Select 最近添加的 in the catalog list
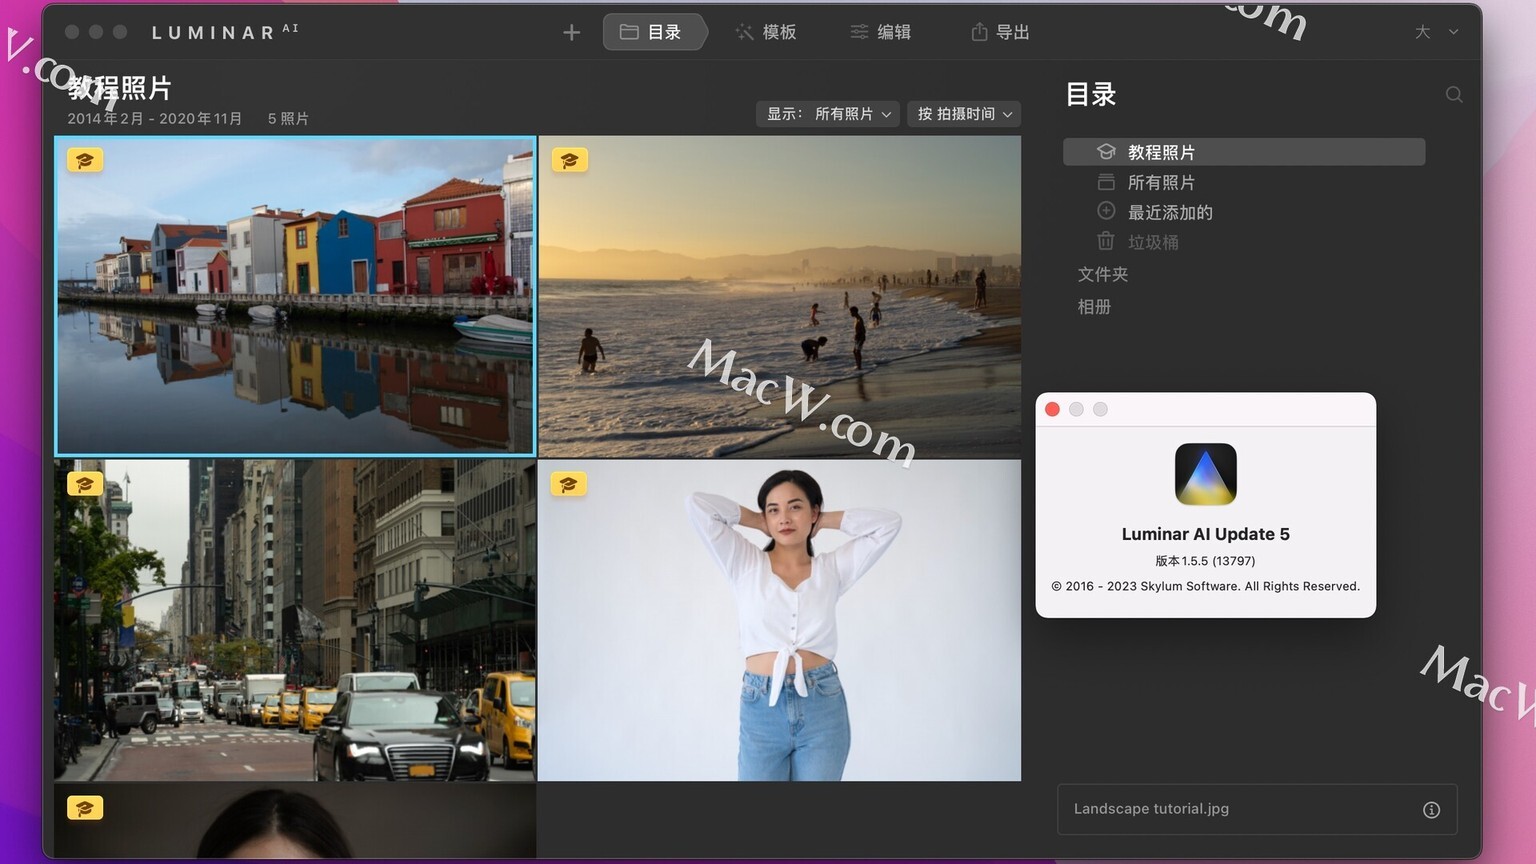 click(x=1170, y=212)
